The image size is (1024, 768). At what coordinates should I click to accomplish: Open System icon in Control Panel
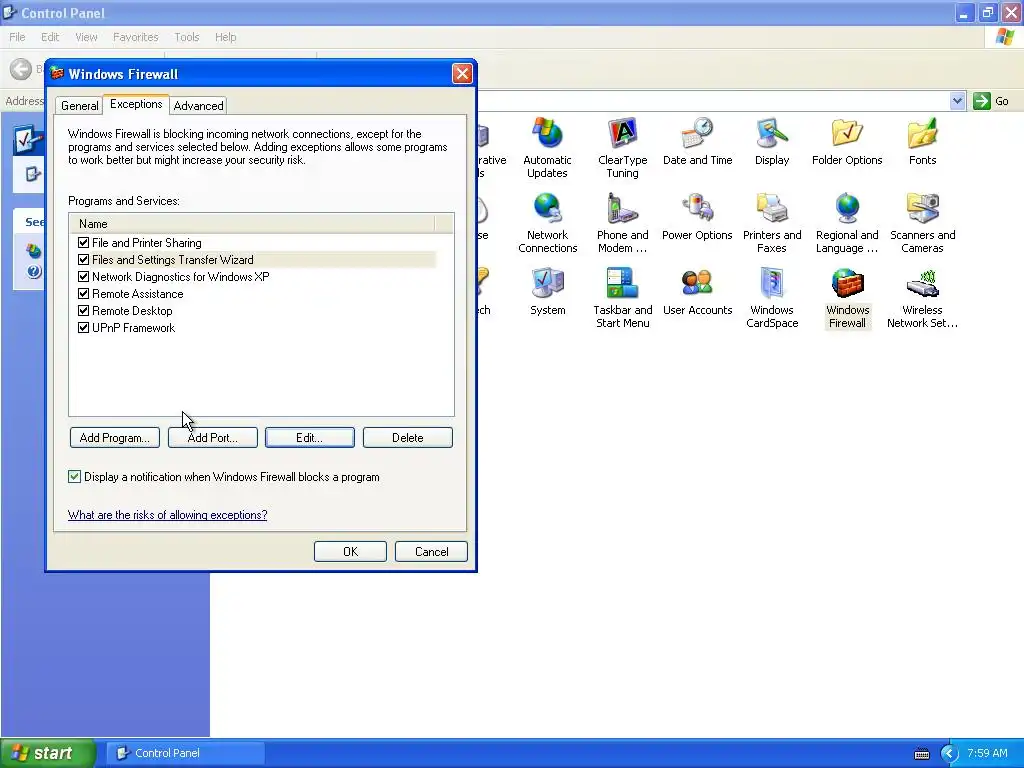coord(547,292)
